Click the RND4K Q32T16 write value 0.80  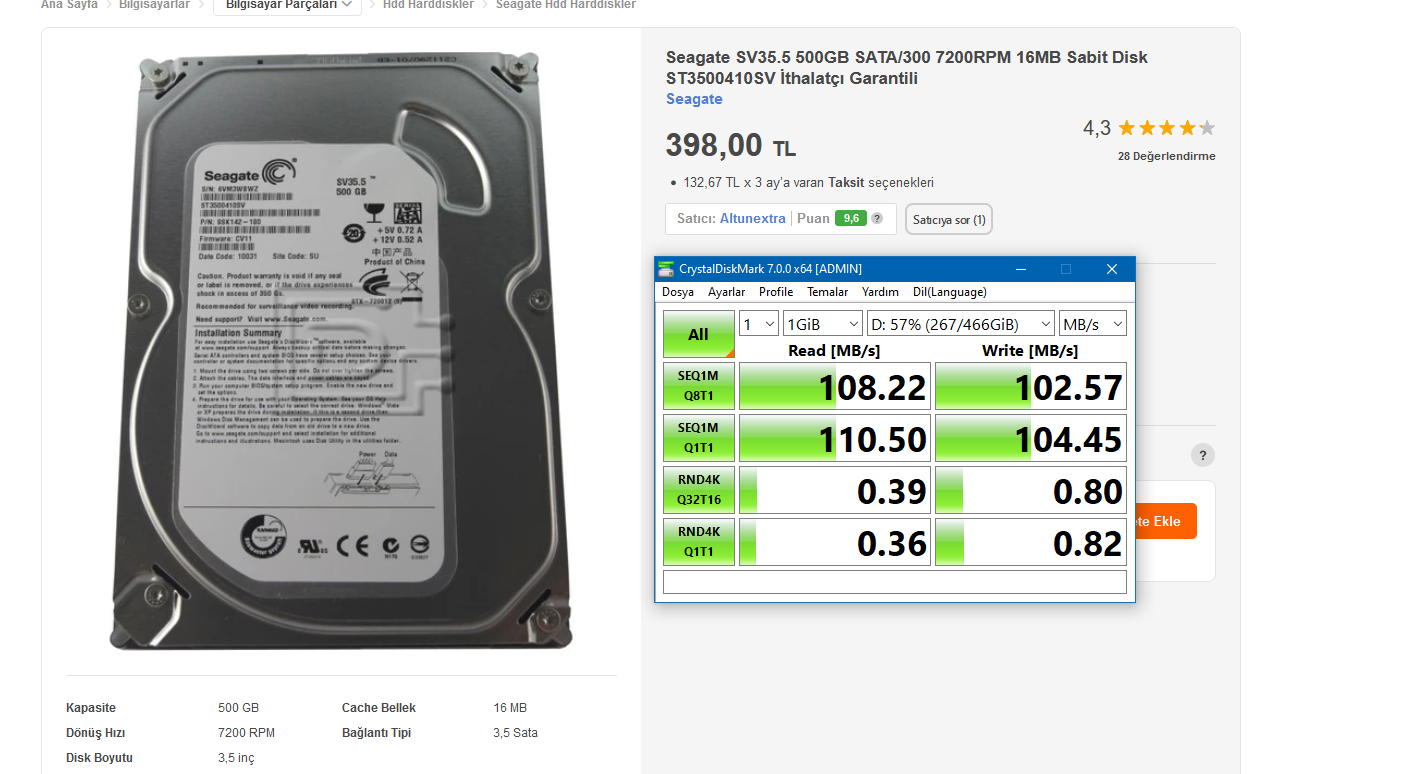(1031, 490)
